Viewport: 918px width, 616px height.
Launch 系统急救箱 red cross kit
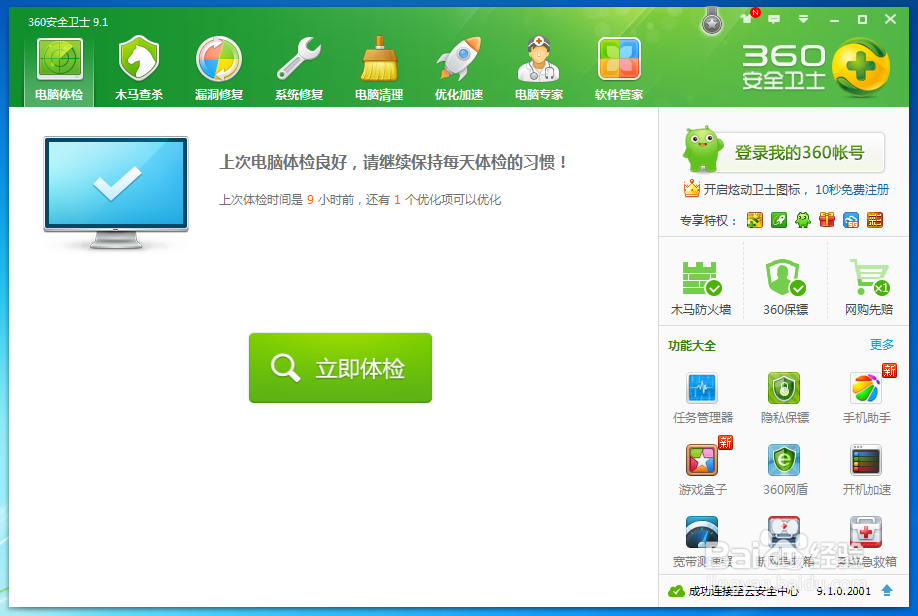866,542
